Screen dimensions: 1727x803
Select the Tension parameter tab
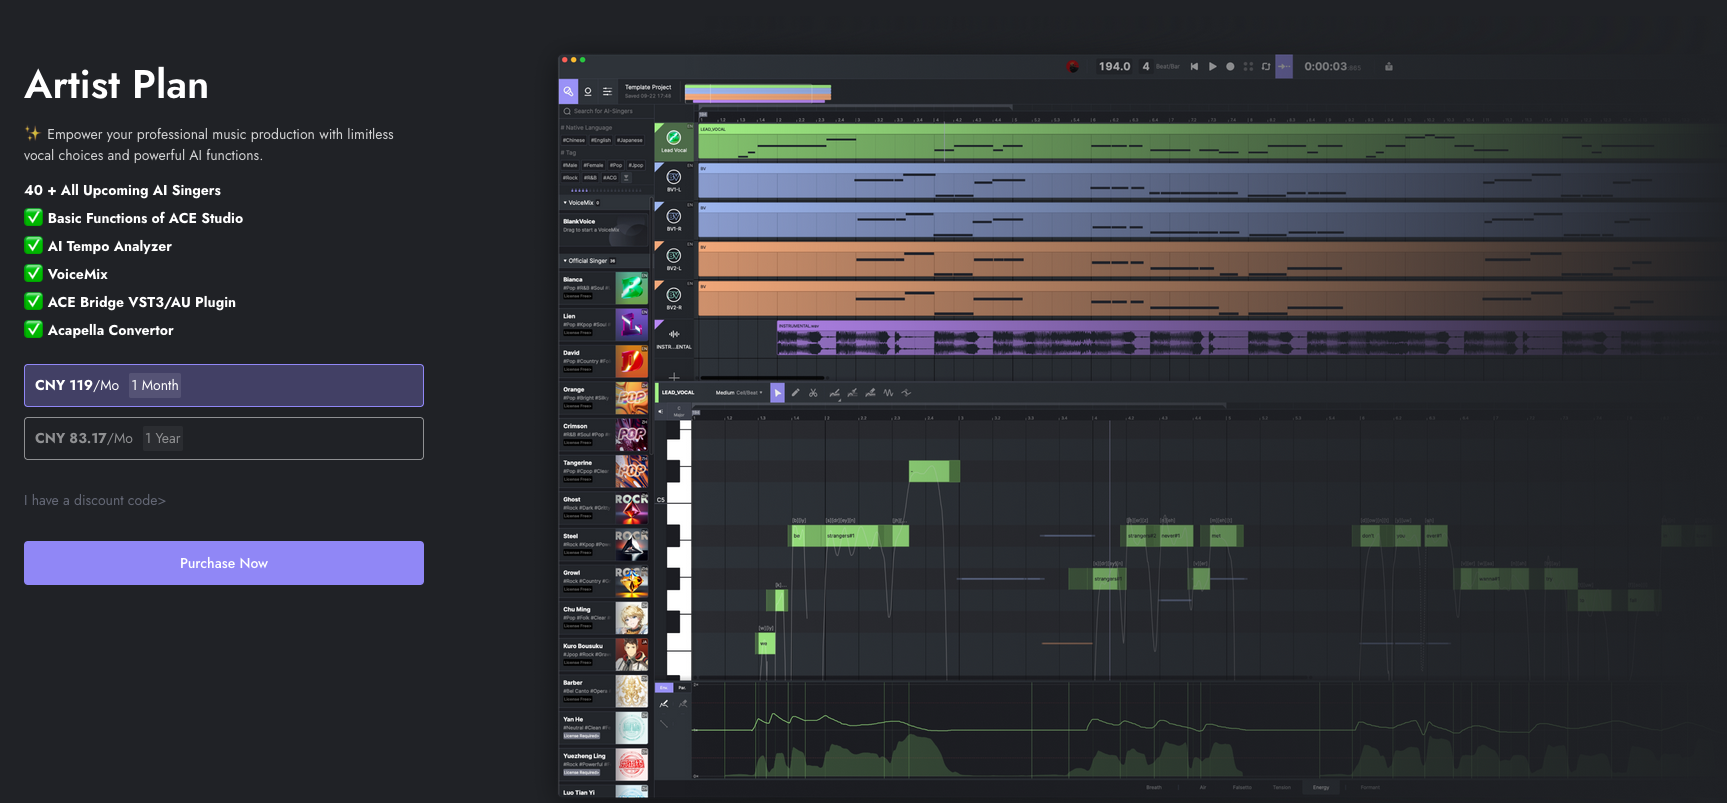1282,787
